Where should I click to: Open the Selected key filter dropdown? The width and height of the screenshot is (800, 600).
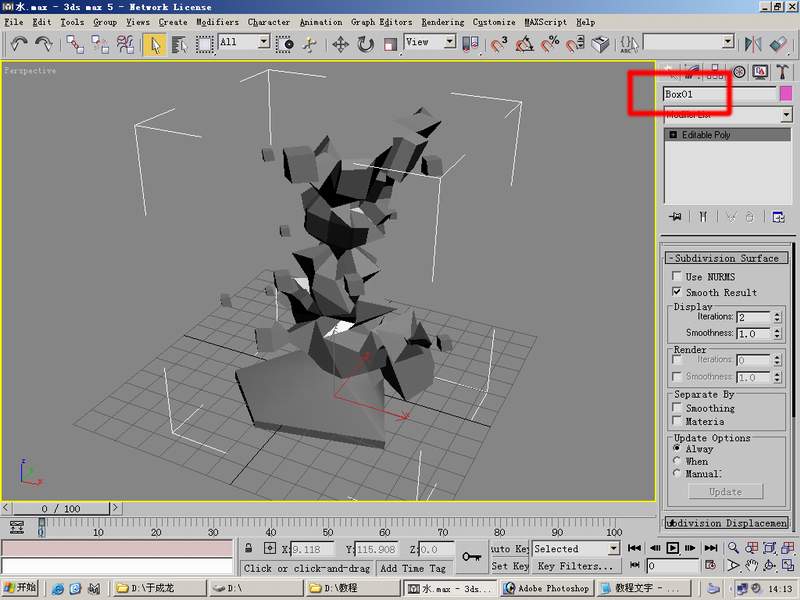[575, 549]
